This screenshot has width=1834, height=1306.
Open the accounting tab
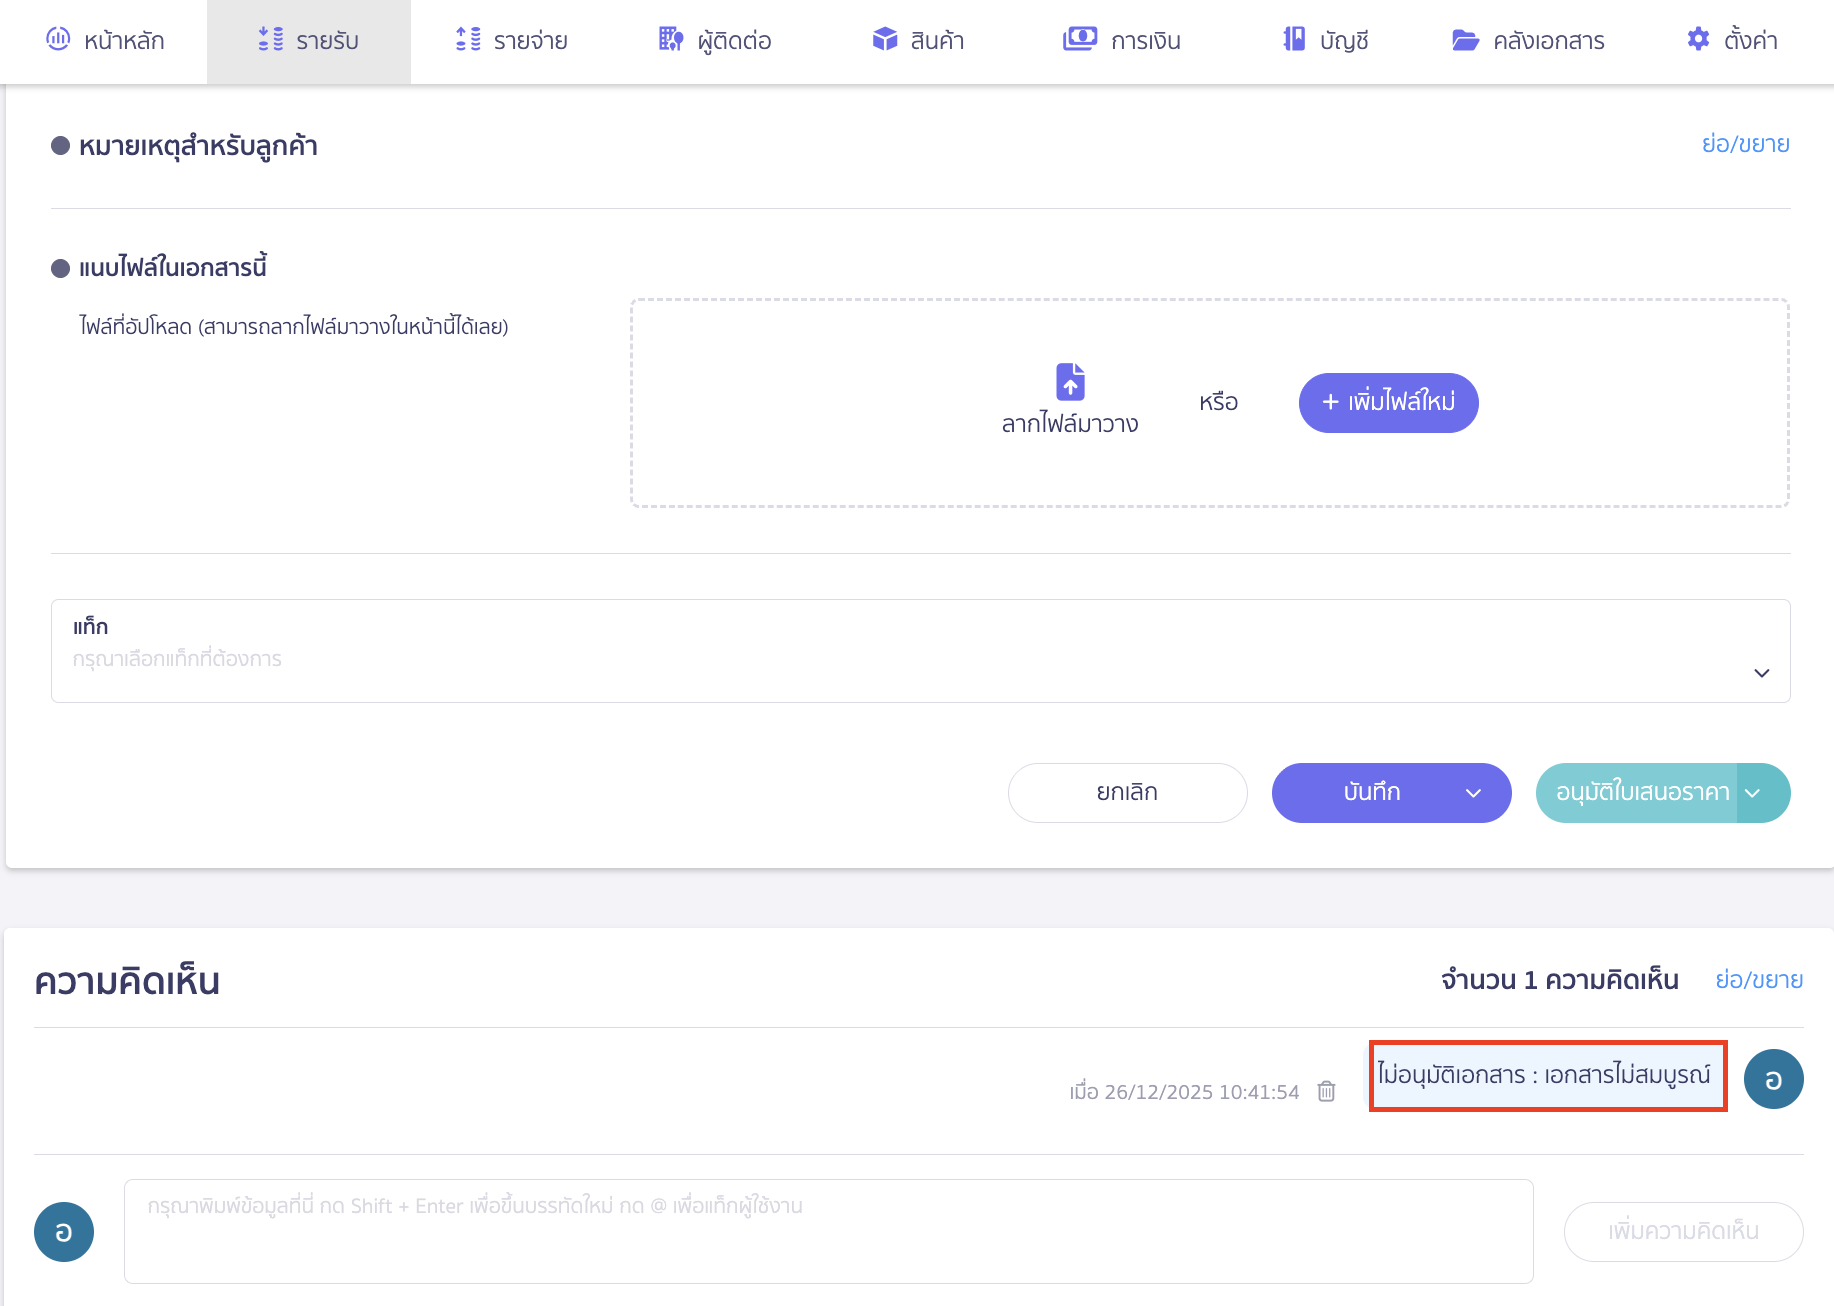pyautogui.click(x=1326, y=41)
